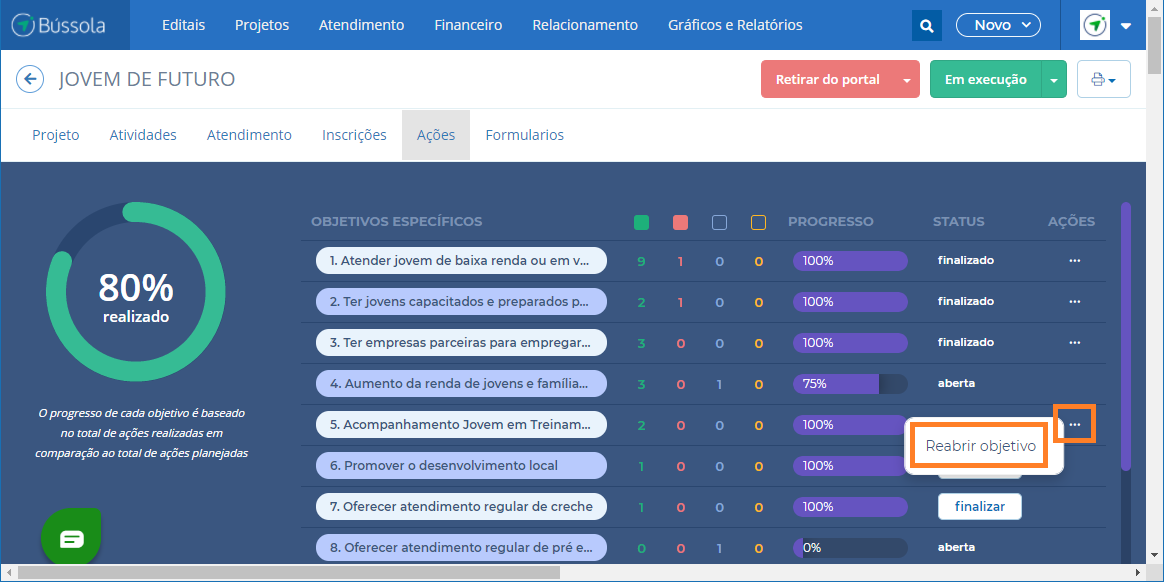Click the green square column legend
Screen dimensions: 1164x582
(641, 222)
